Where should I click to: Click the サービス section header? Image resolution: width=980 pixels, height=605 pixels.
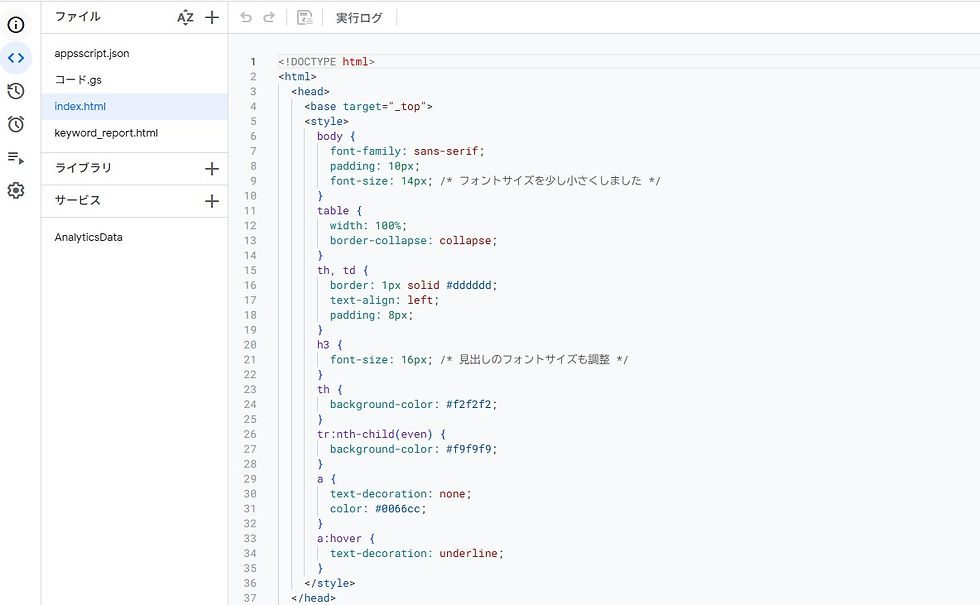click(x=78, y=201)
